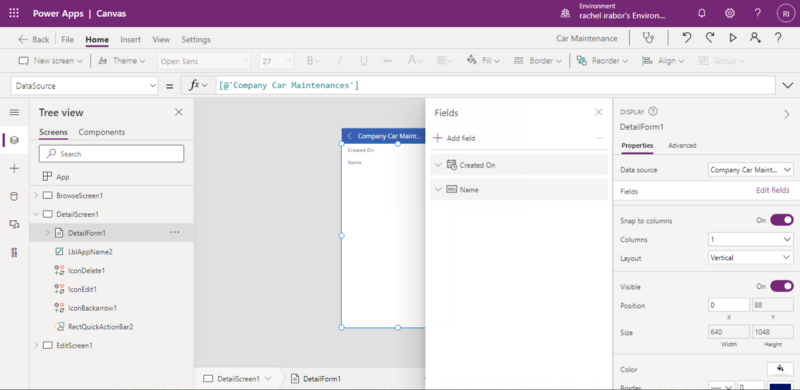Open the Align dropdown

(x=663, y=61)
